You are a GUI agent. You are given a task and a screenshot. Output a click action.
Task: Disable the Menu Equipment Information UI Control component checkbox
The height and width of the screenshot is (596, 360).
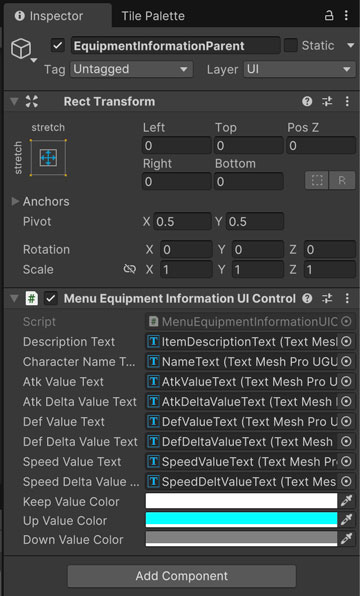coord(51,298)
